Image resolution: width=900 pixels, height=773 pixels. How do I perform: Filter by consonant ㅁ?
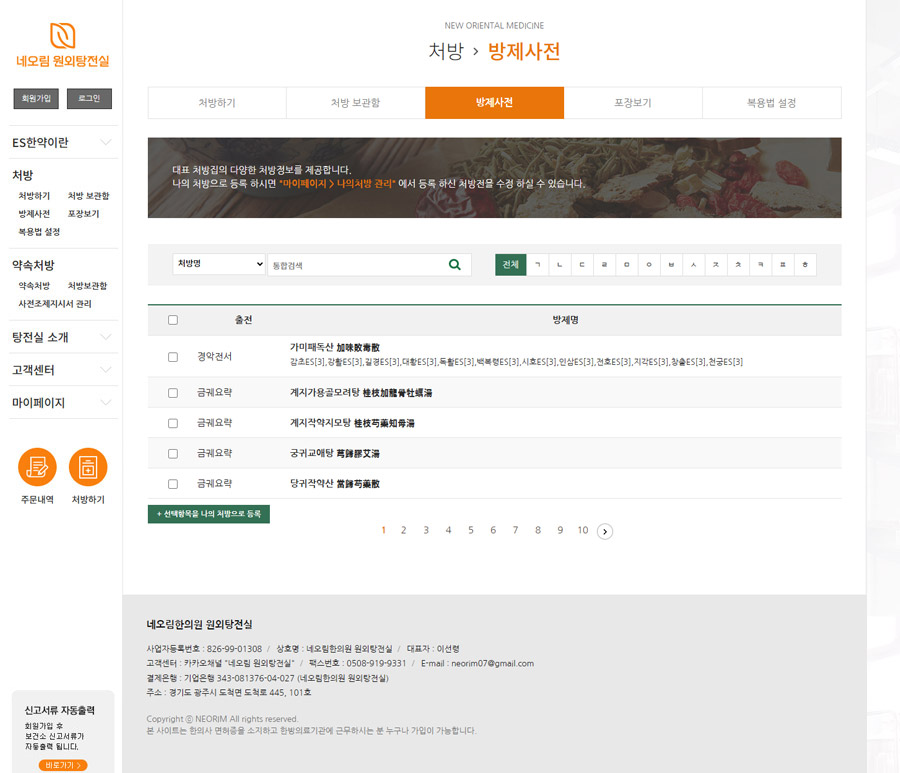(627, 265)
